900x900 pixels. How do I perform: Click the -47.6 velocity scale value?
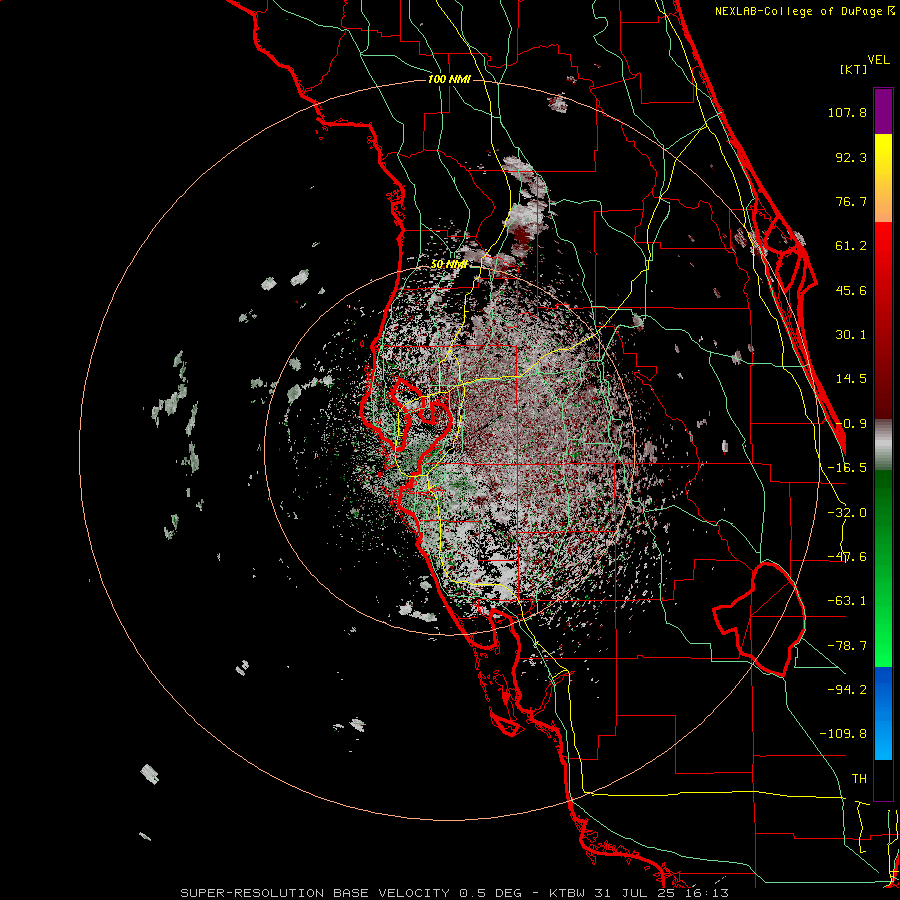(x=847, y=557)
